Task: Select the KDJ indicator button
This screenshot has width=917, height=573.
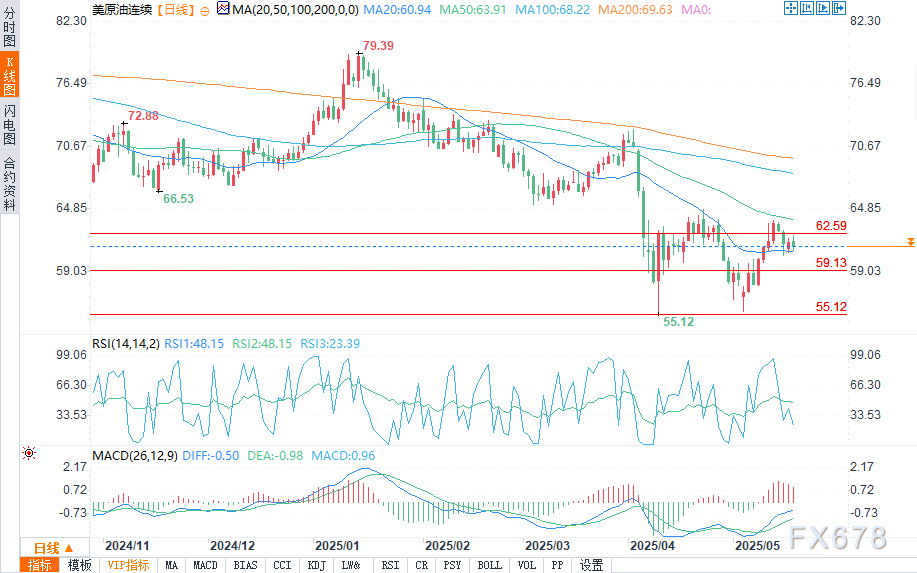Action: coord(317,565)
